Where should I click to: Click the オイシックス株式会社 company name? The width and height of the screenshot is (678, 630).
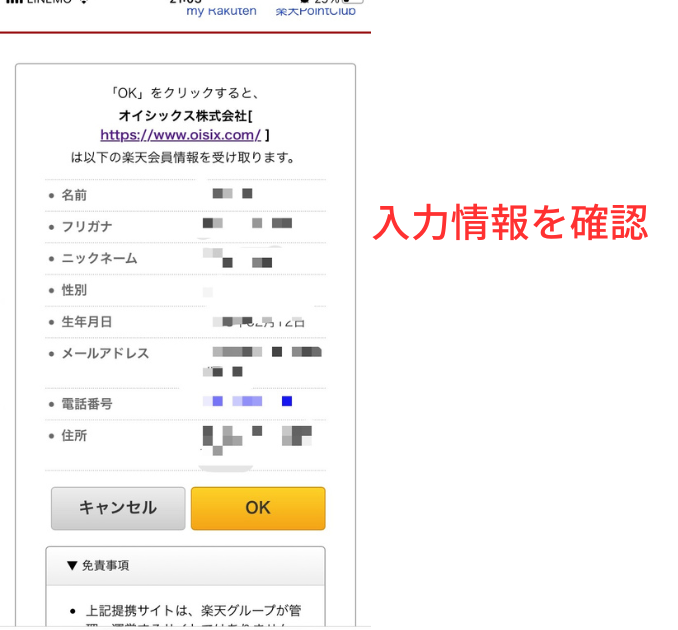(x=183, y=115)
